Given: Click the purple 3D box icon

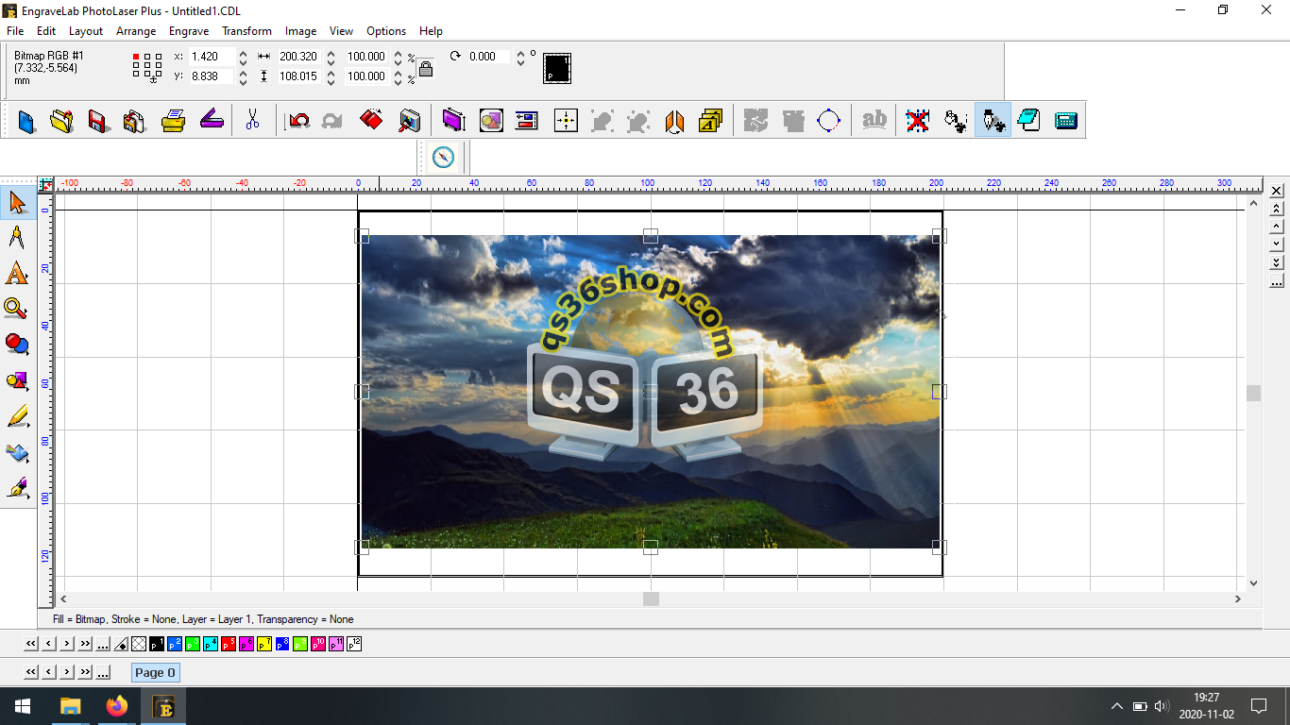Looking at the screenshot, I should pyautogui.click(x=454, y=121).
